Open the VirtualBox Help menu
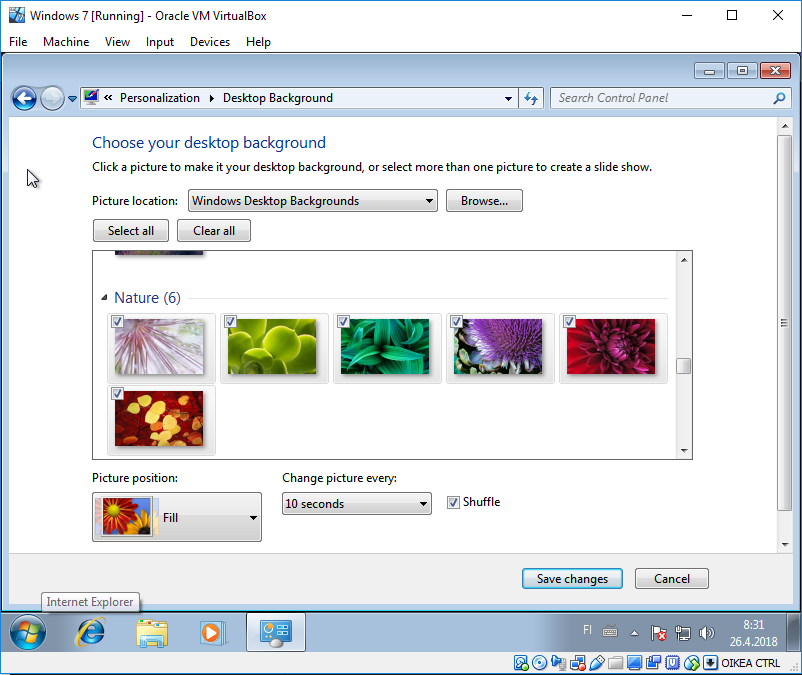The width and height of the screenshot is (802, 675). pyautogui.click(x=258, y=42)
